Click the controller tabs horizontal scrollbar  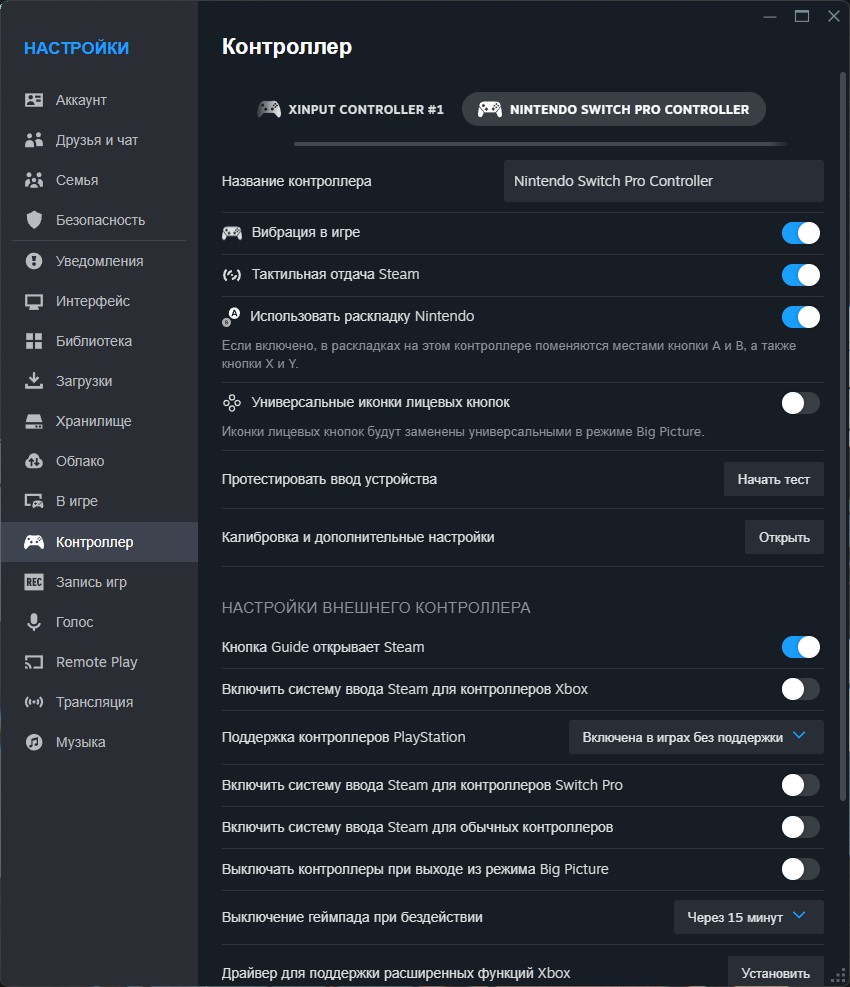point(540,144)
